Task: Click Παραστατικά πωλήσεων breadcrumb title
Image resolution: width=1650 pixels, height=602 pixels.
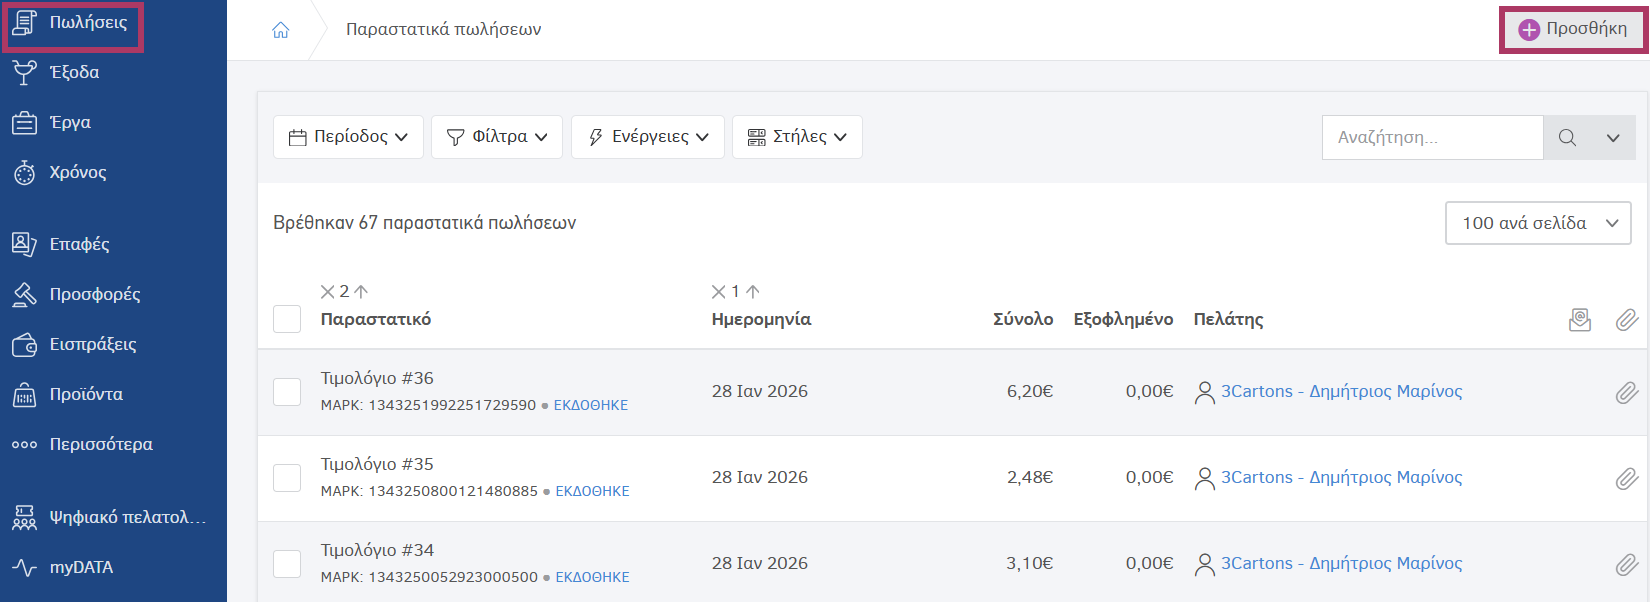Action: (444, 30)
